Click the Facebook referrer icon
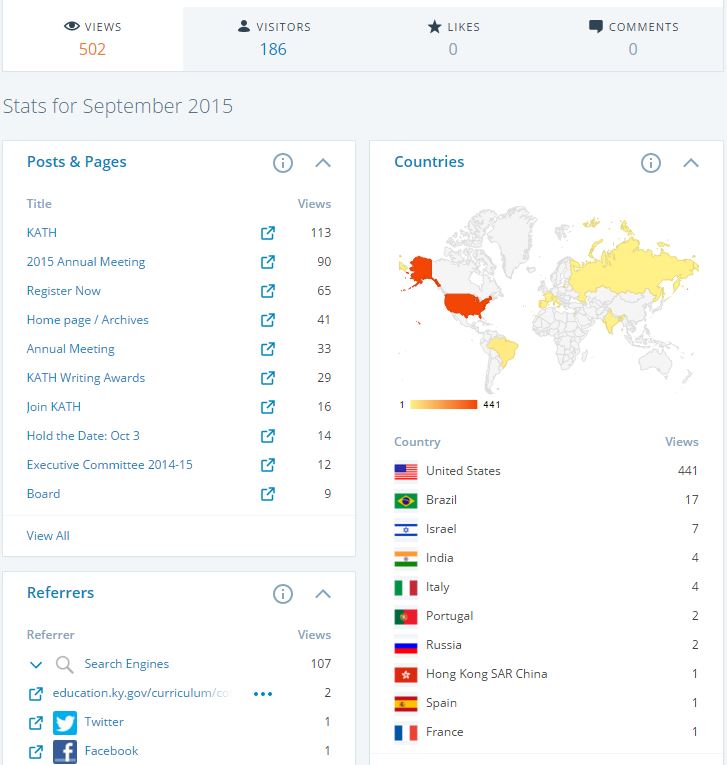Screen dimensions: 727x765 pyautogui.click(x=65, y=751)
